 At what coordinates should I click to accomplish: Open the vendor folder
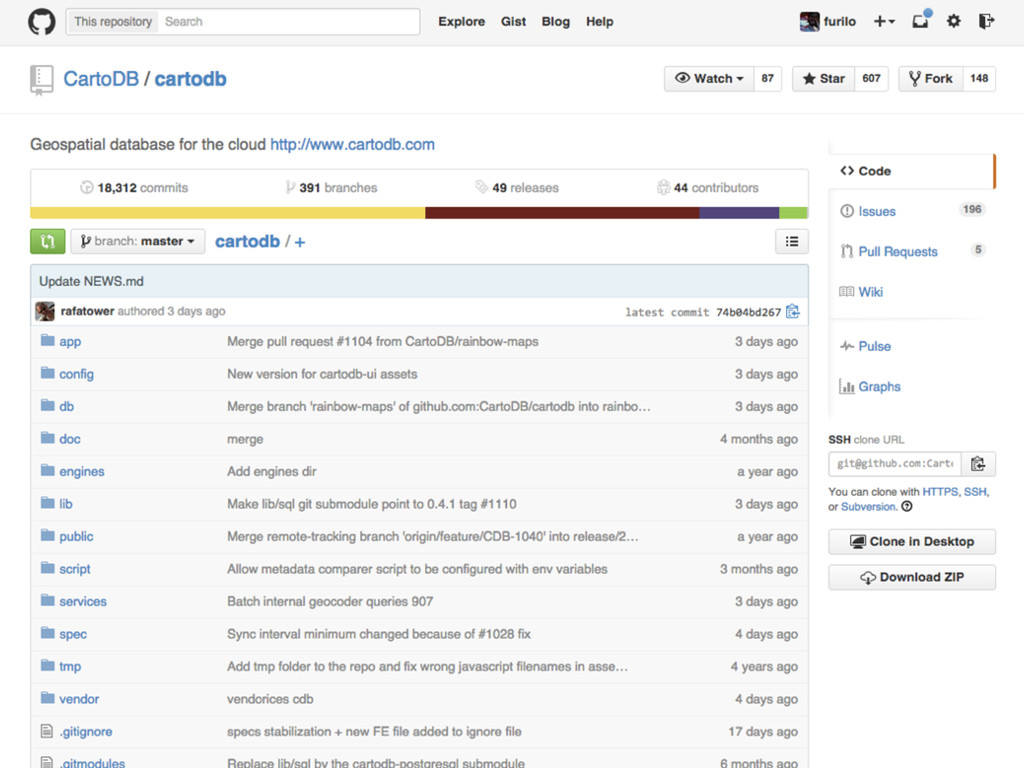click(x=79, y=699)
